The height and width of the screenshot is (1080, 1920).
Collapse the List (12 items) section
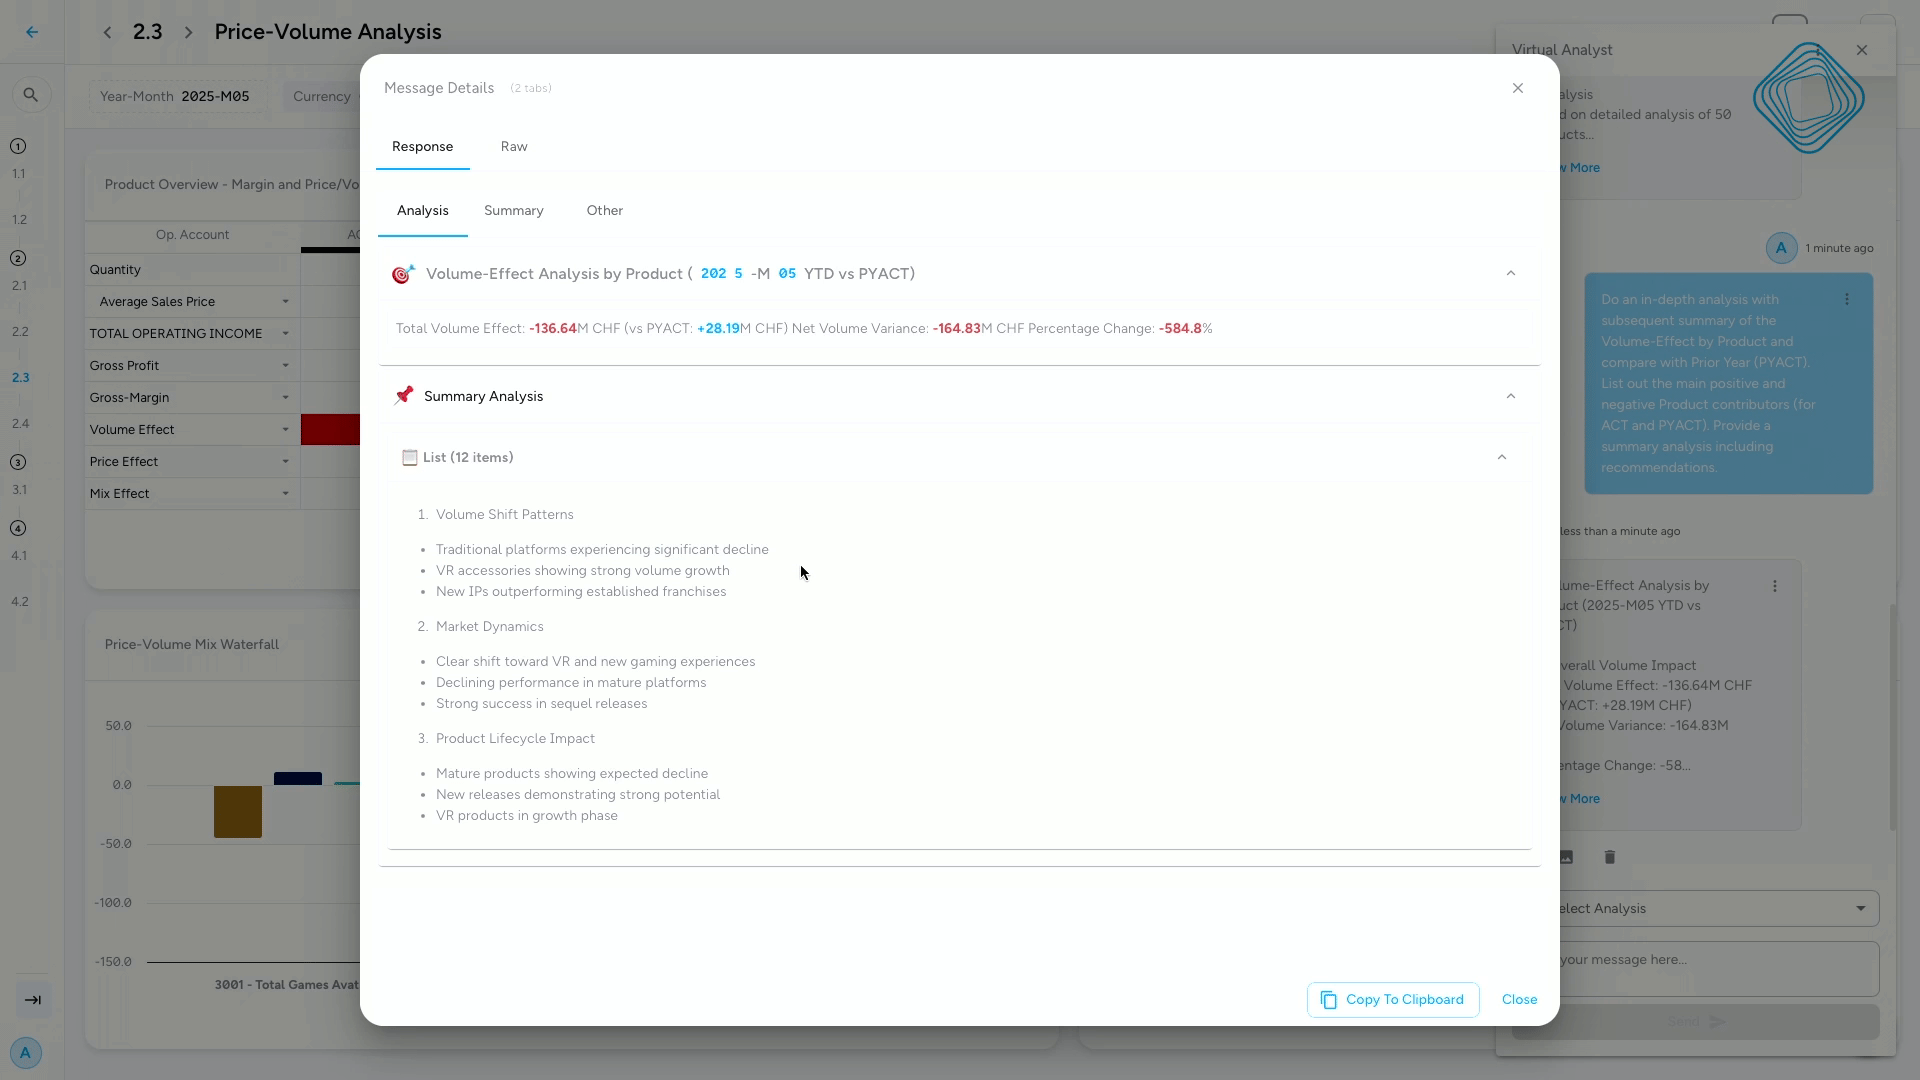(x=1502, y=457)
